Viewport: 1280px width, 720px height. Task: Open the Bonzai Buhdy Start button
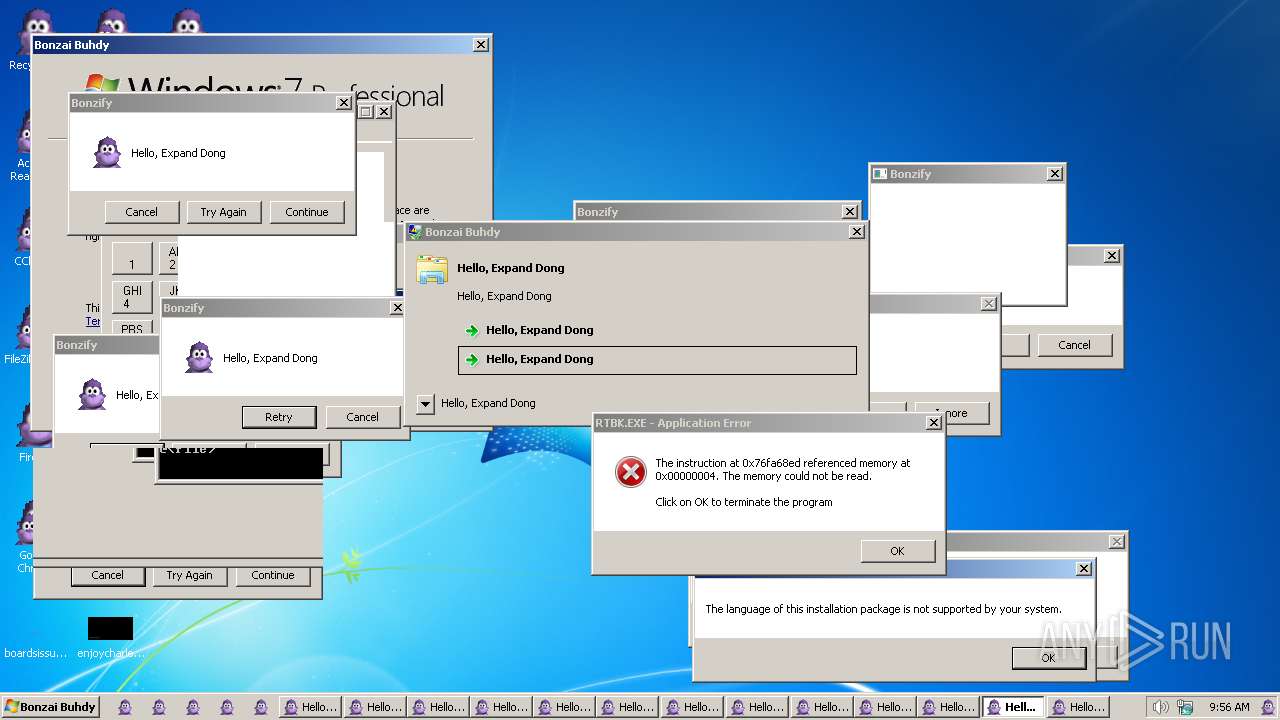50,707
